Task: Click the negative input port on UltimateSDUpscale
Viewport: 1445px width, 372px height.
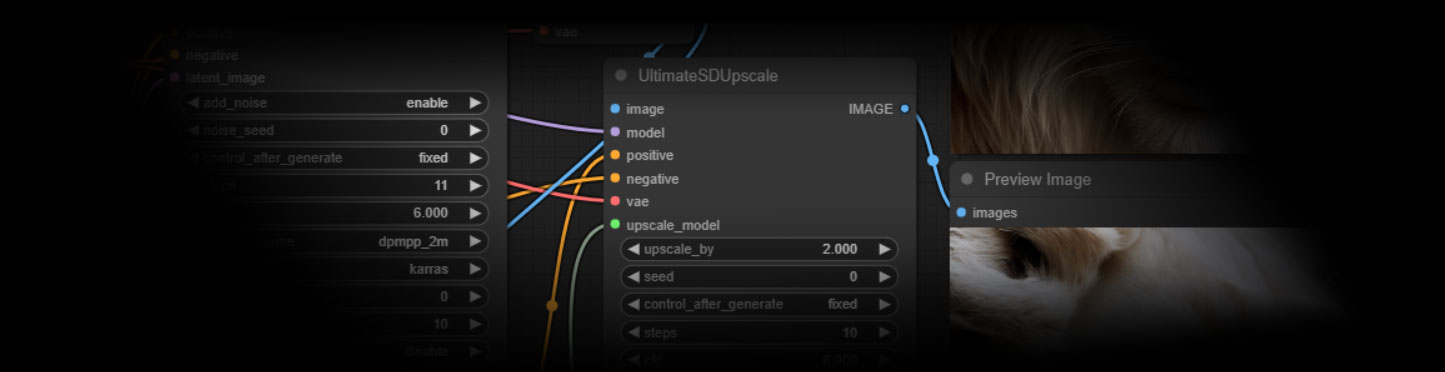Action: 615,178
